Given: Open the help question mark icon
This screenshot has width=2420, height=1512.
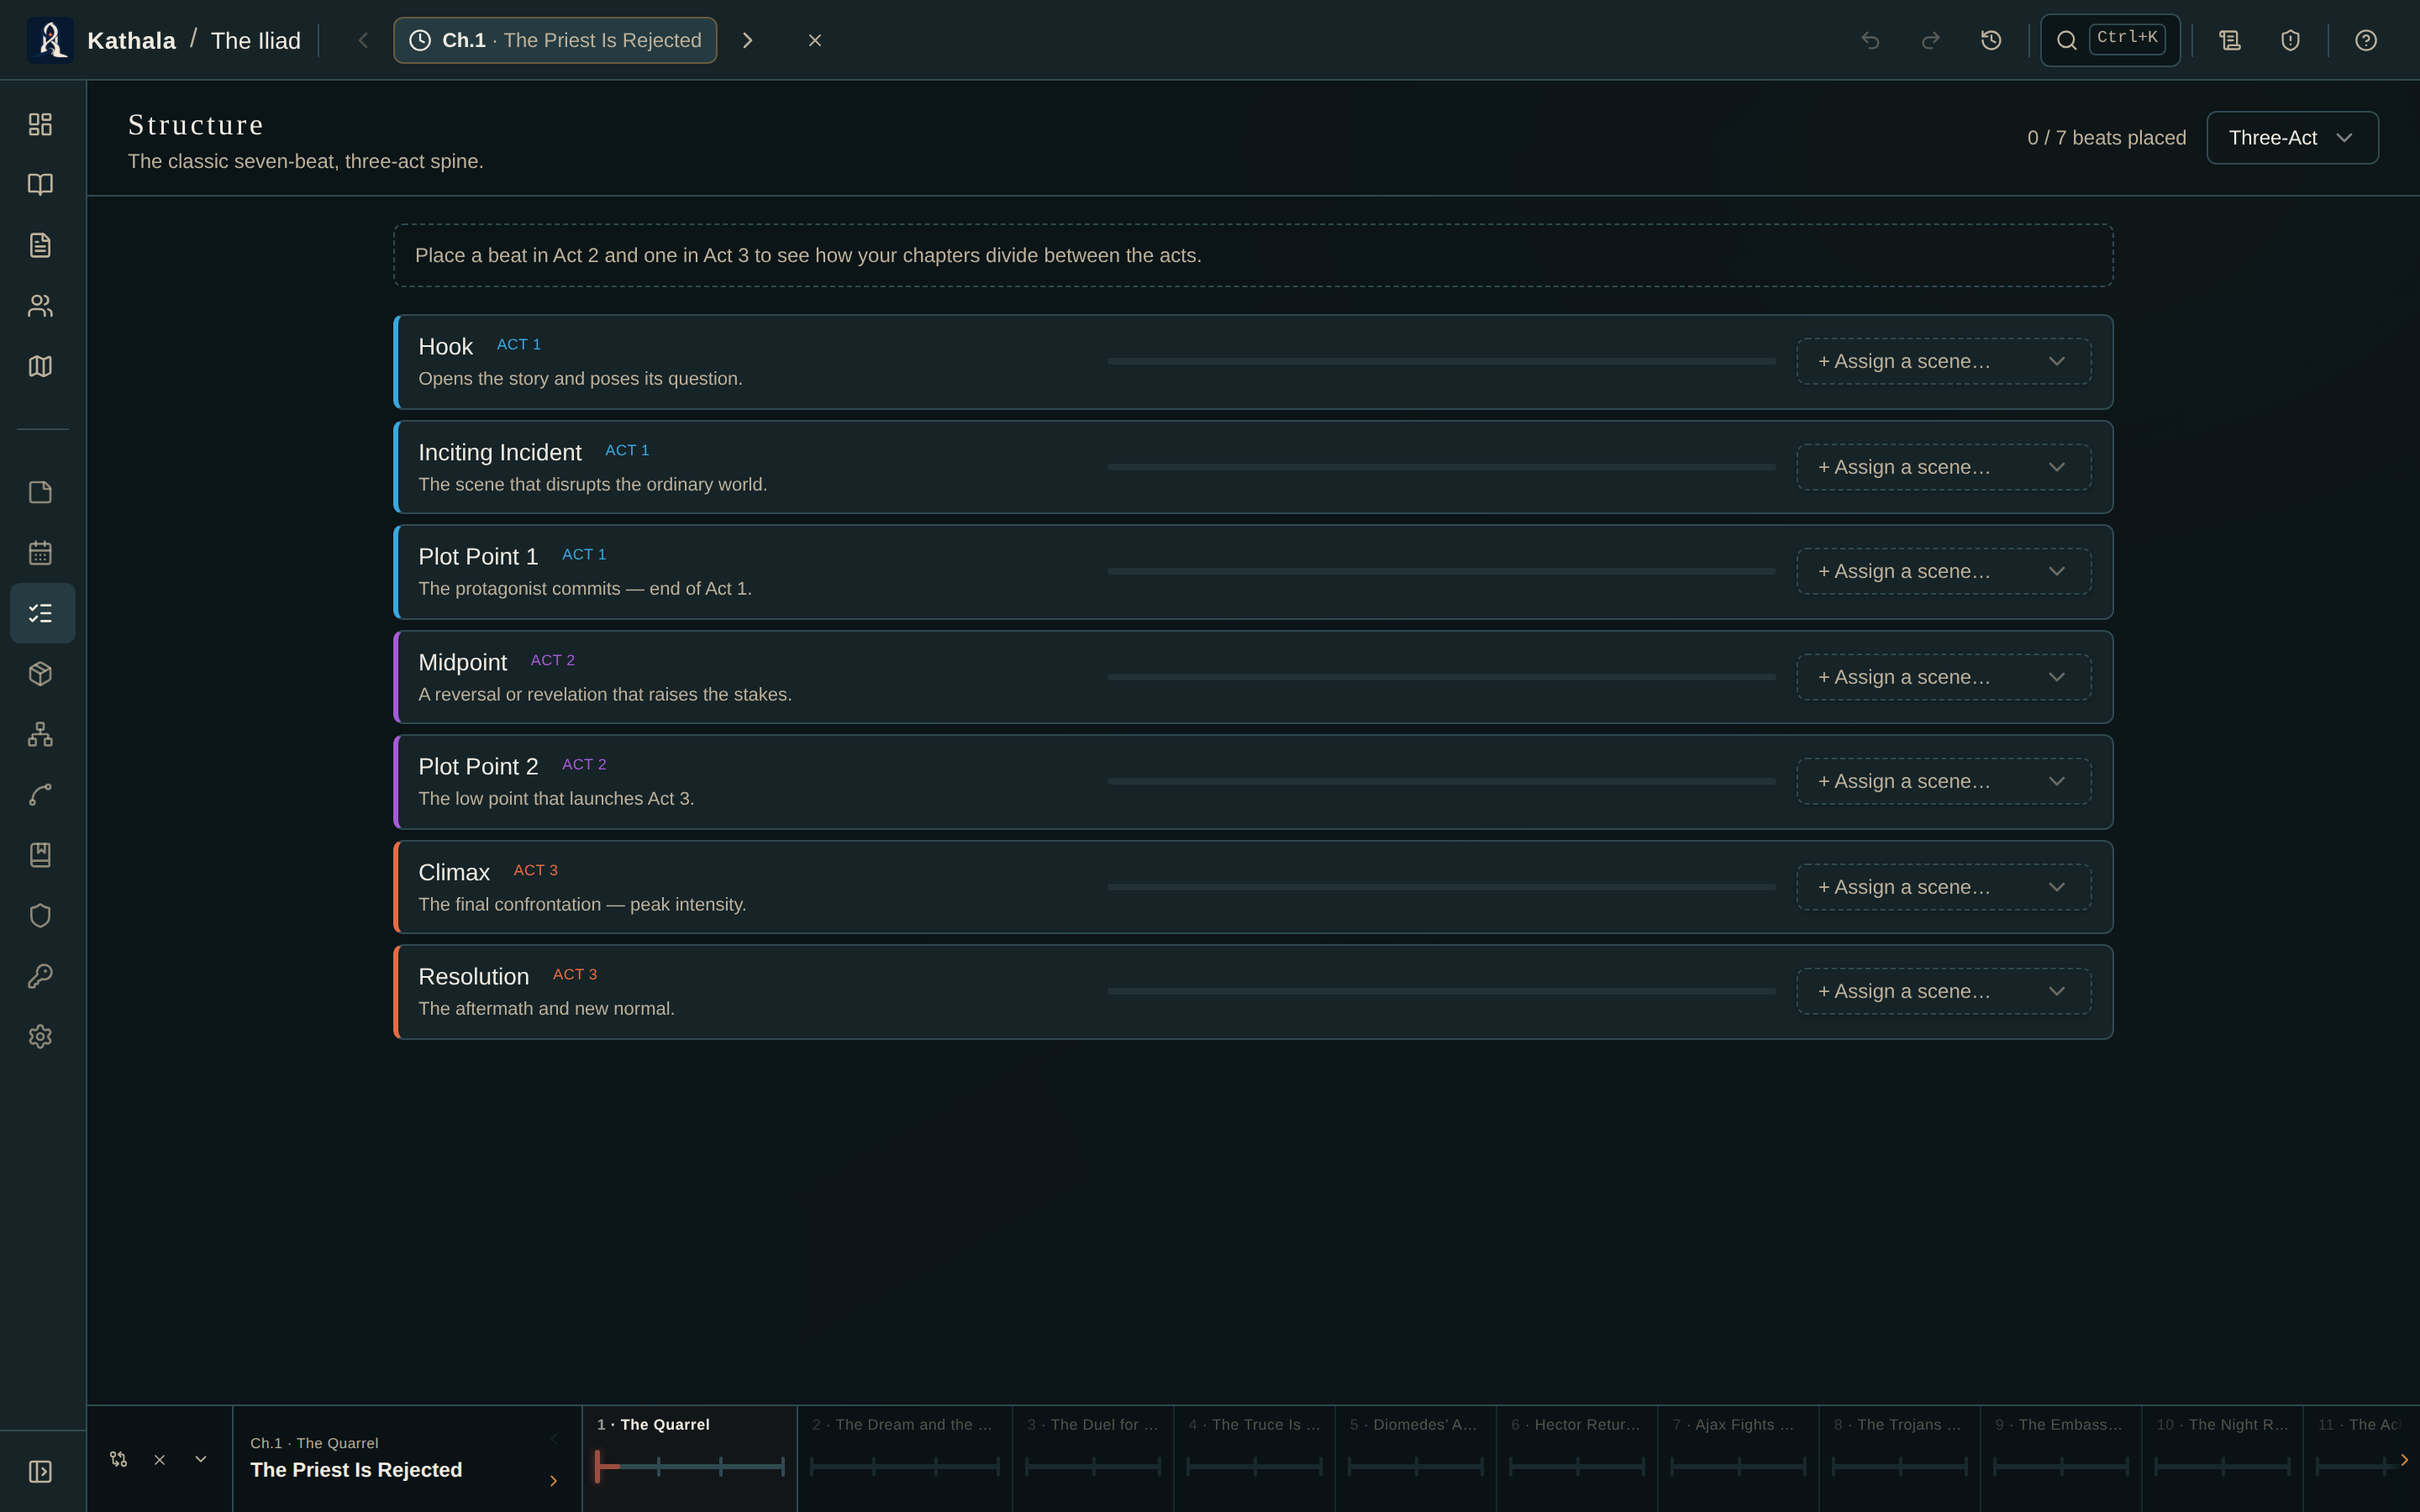Looking at the screenshot, I should [2366, 40].
